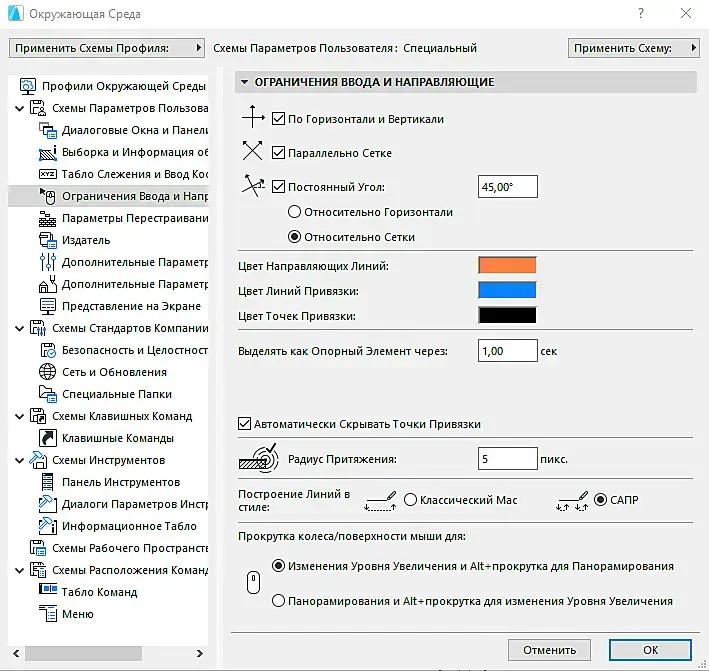Click the Диалоги Параметров Инструментов icon
709x671 pixels.
[x=47, y=504]
